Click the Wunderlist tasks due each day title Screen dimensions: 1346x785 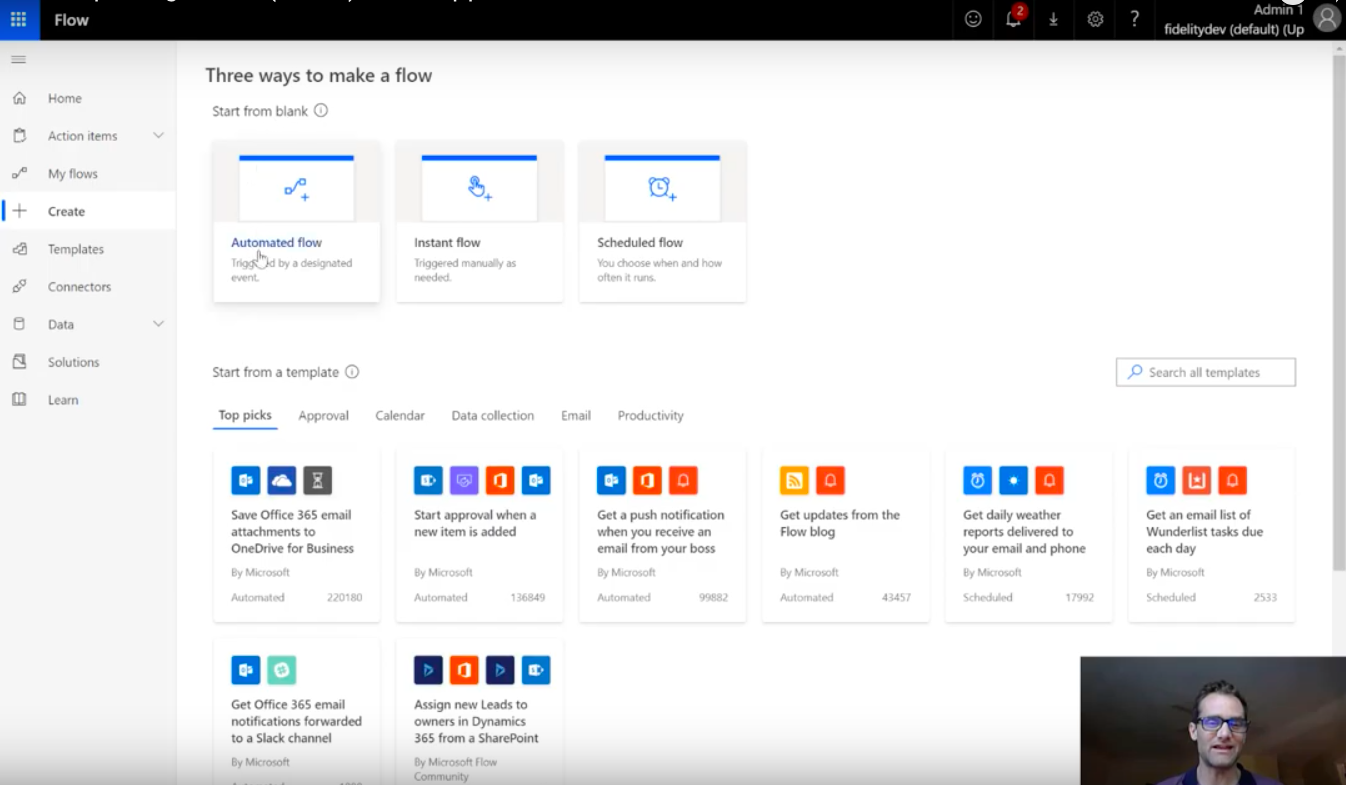pyautogui.click(x=1205, y=532)
